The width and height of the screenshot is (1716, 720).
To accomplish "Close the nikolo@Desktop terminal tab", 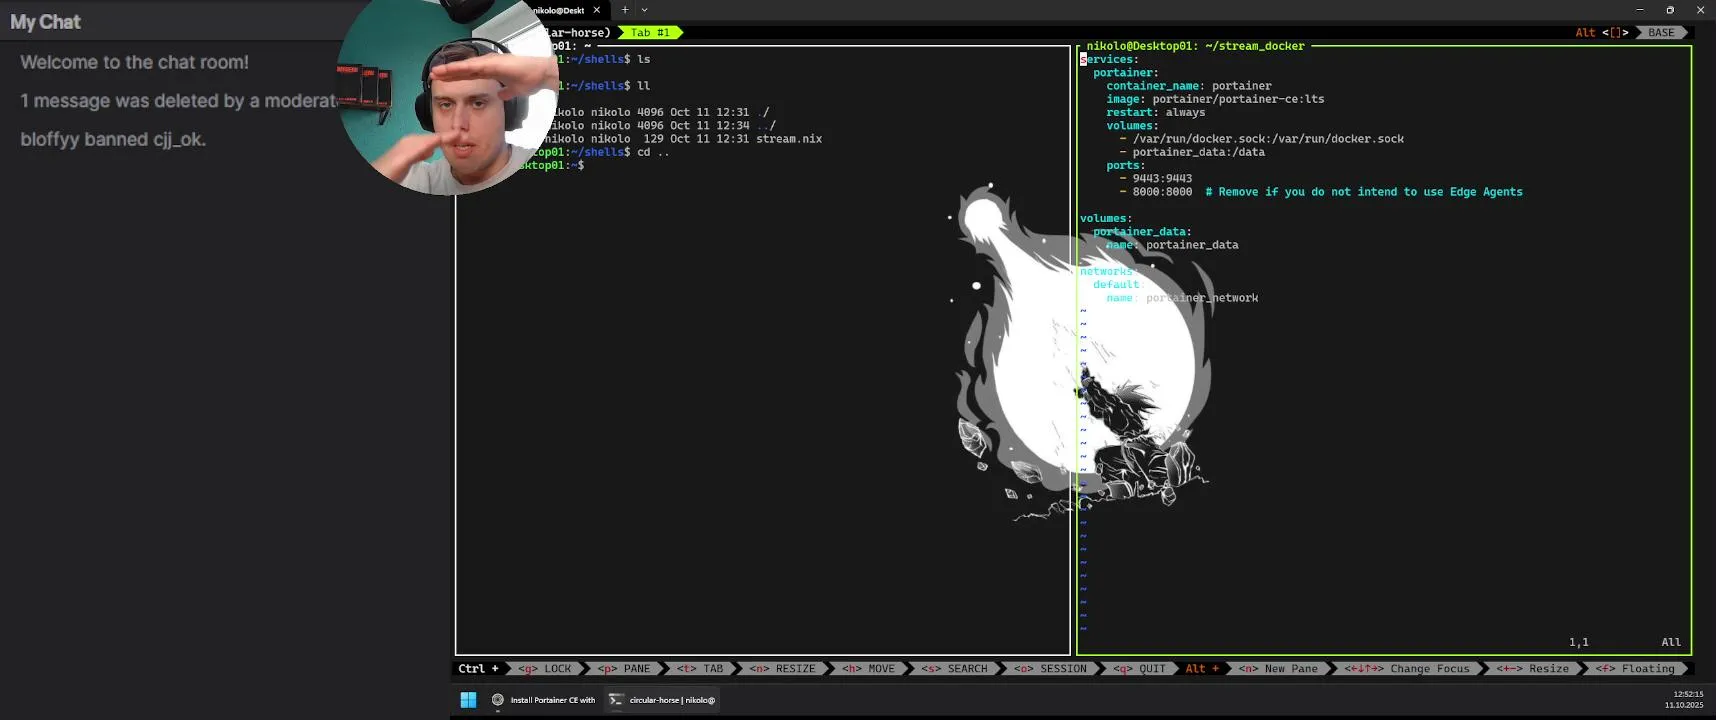I will pos(597,10).
